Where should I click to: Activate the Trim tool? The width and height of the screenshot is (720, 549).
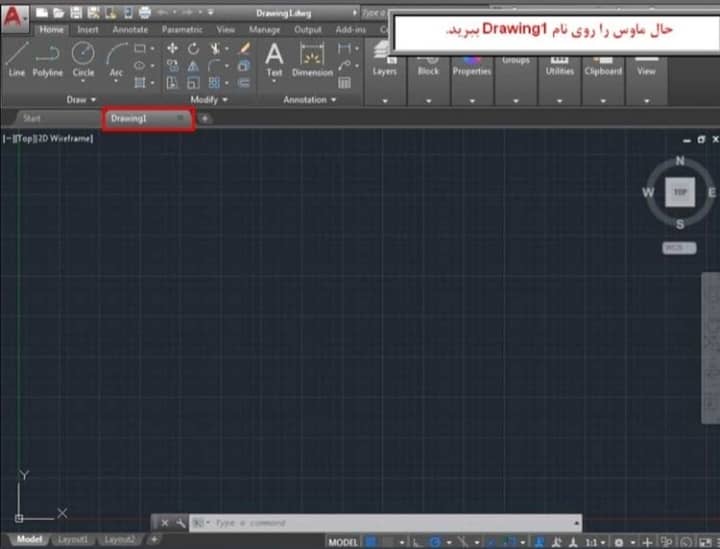pos(214,48)
